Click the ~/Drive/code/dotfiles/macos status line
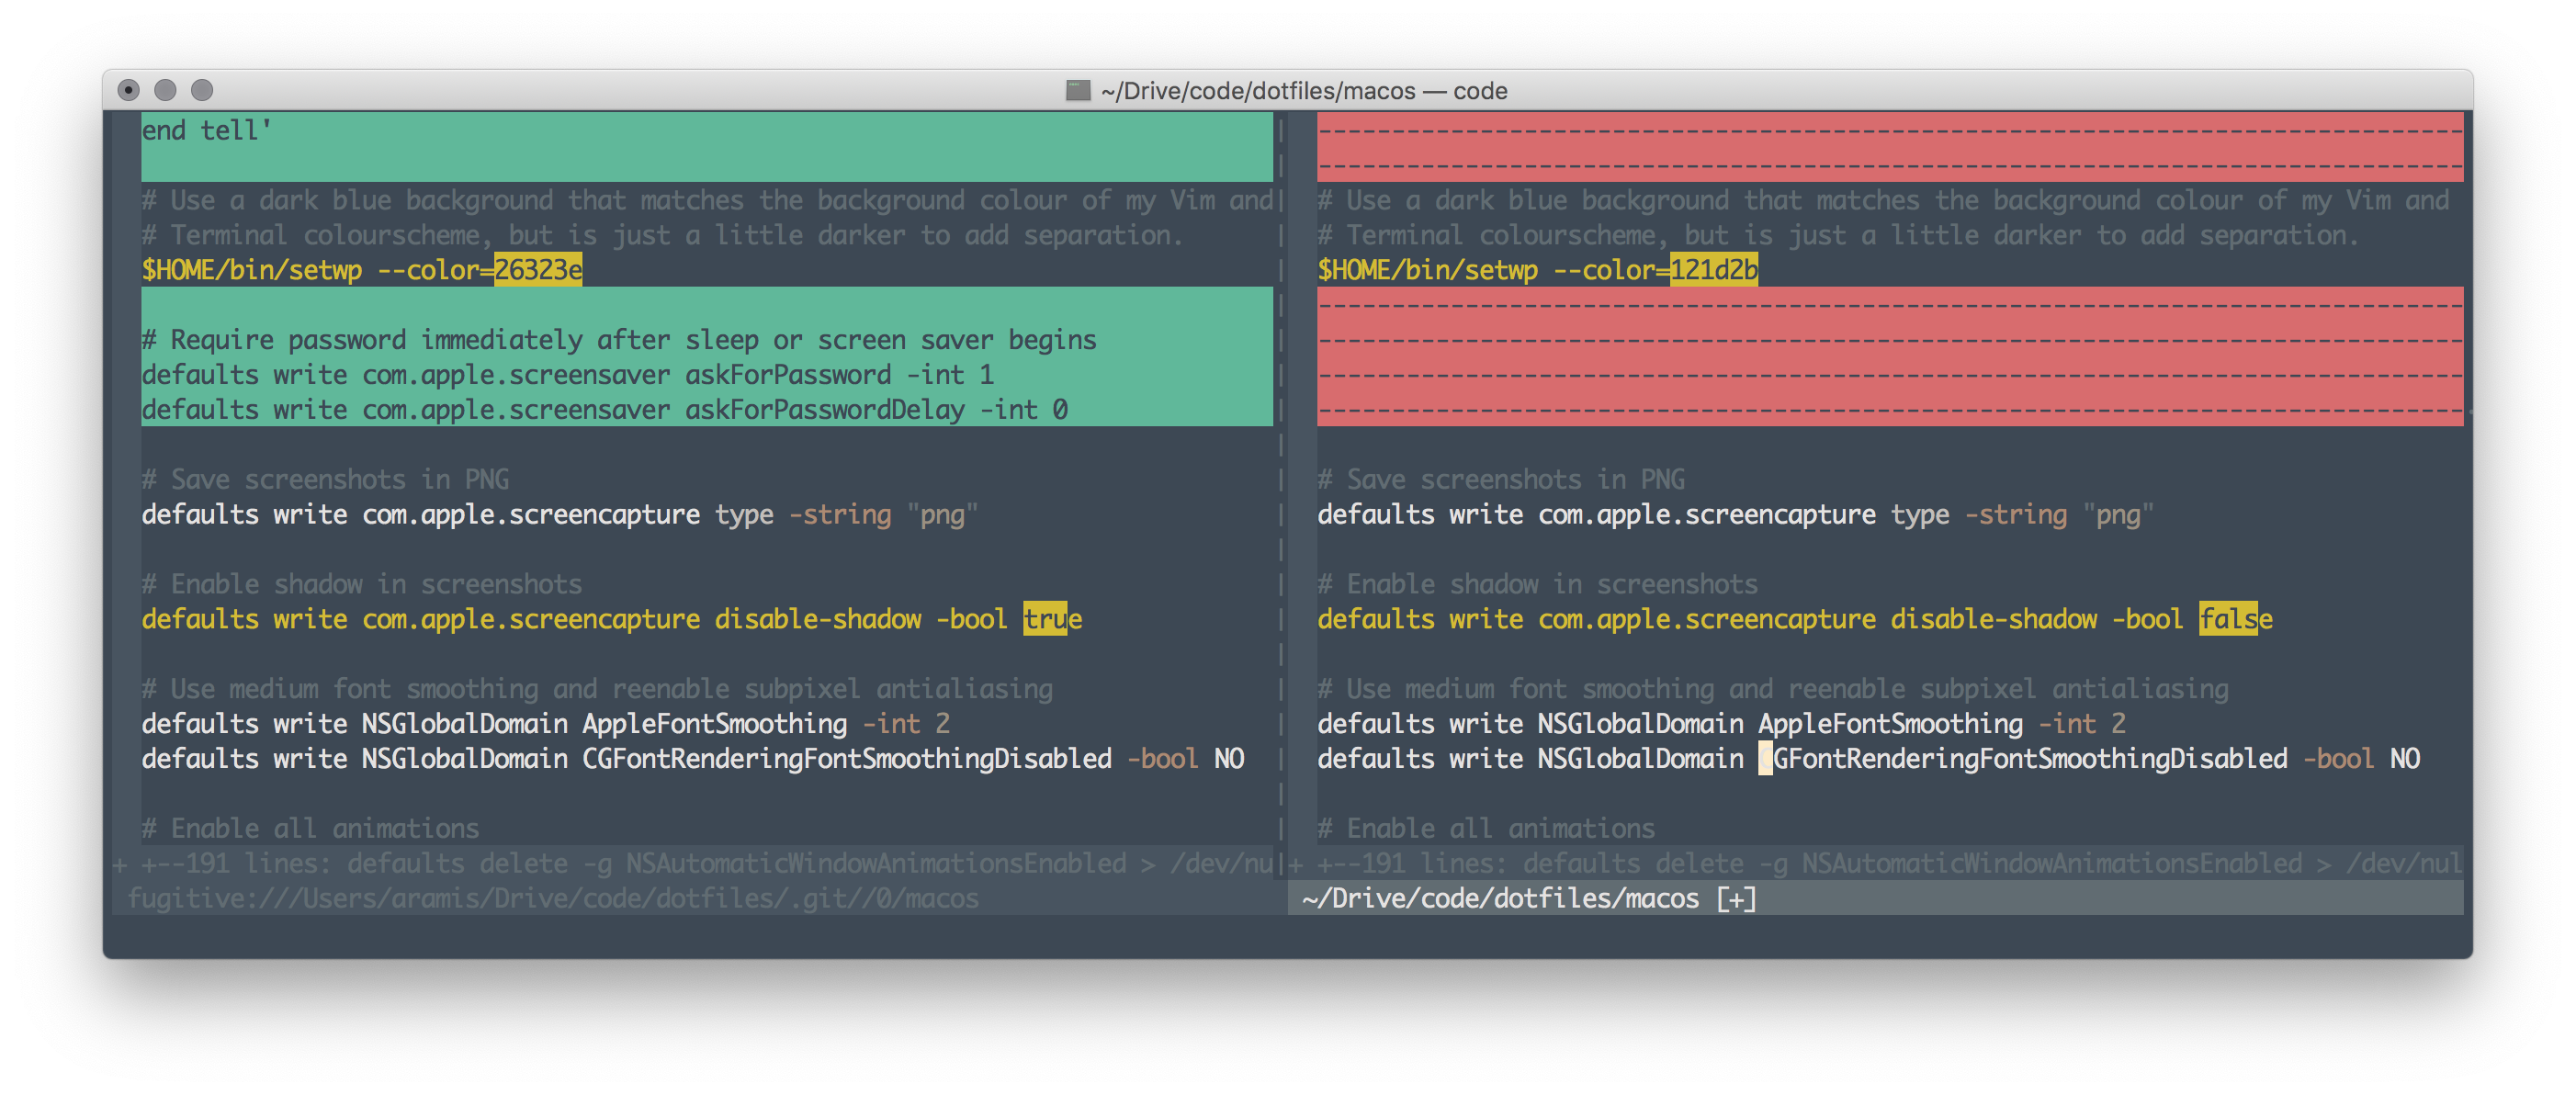This screenshot has height=1095, width=2576. click(x=1500, y=899)
